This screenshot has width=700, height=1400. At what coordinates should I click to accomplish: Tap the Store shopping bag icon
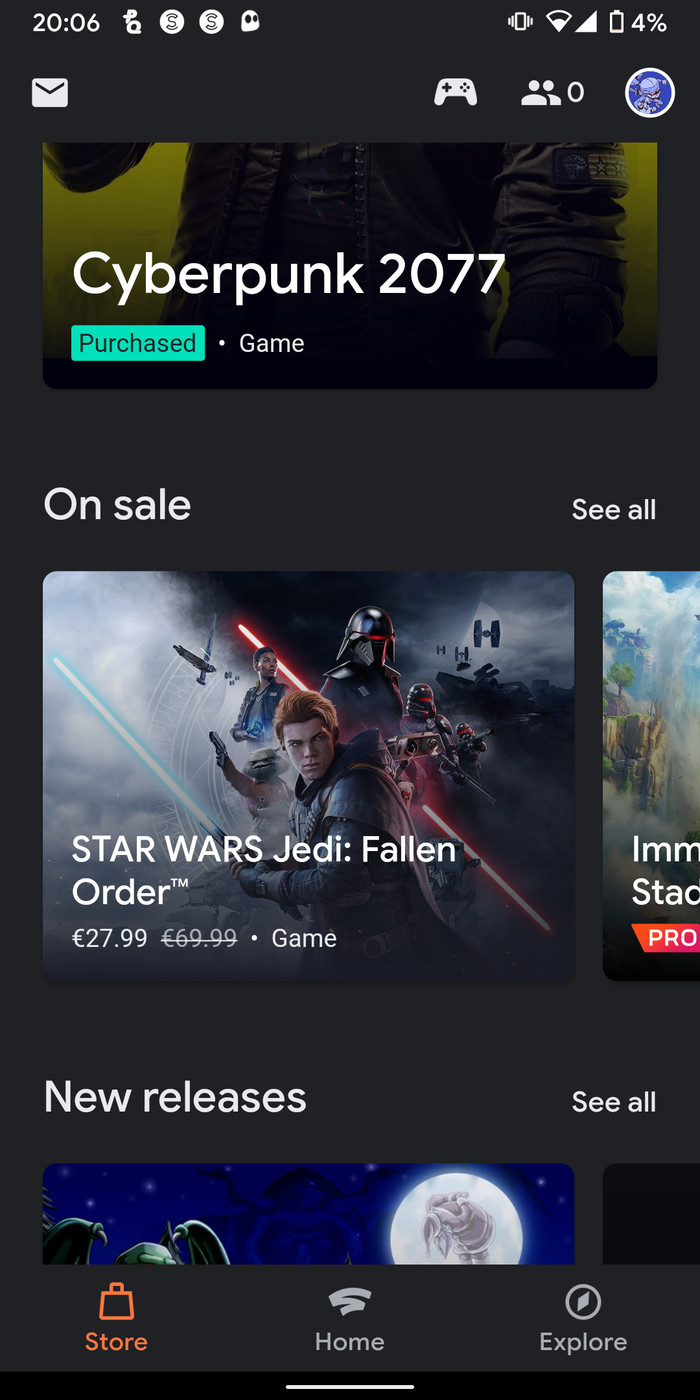[x=116, y=1301]
